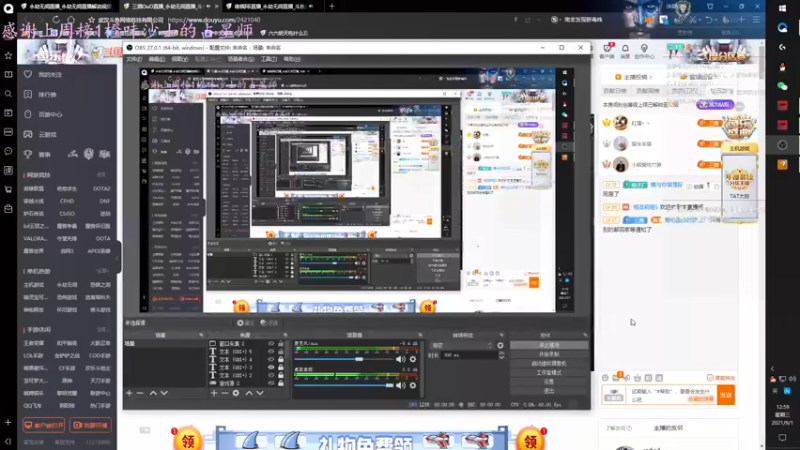Open settings gear of first mixer channel

413,359
